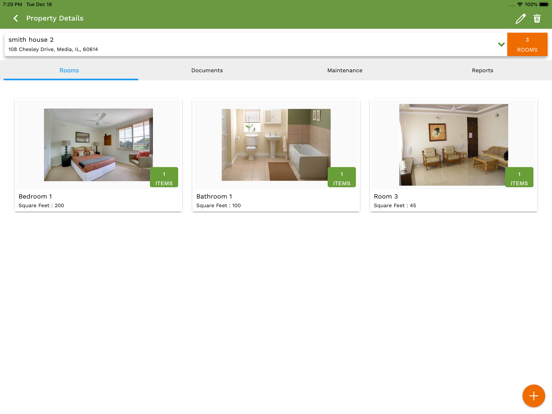Add a room with orange plus button
This screenshot has width=552, height=414.
[x=533, y=396]
